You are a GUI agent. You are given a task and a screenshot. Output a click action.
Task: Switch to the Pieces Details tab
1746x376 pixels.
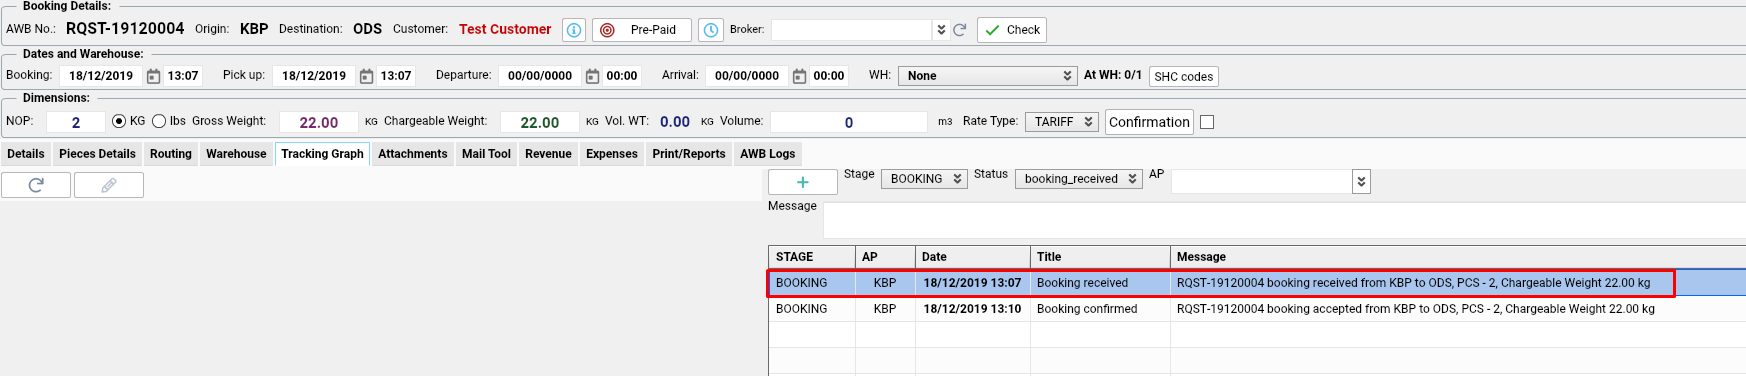point(97,154)
